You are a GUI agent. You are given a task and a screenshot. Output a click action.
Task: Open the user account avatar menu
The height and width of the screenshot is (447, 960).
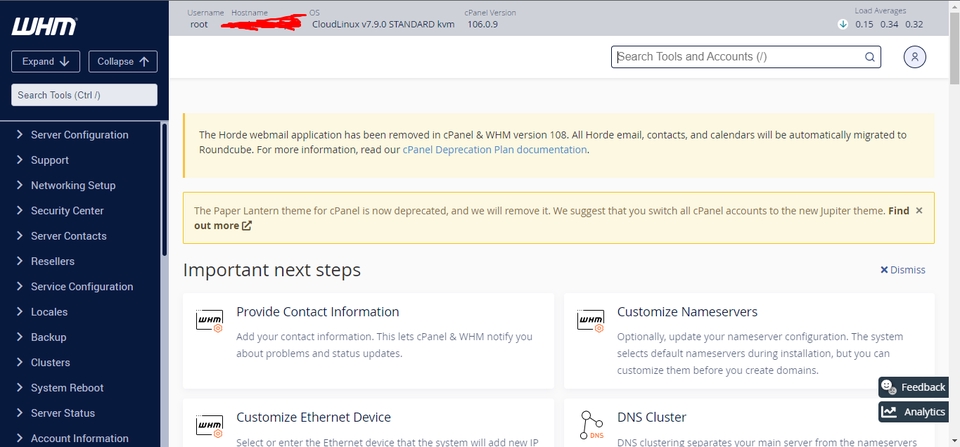point(915,57)
